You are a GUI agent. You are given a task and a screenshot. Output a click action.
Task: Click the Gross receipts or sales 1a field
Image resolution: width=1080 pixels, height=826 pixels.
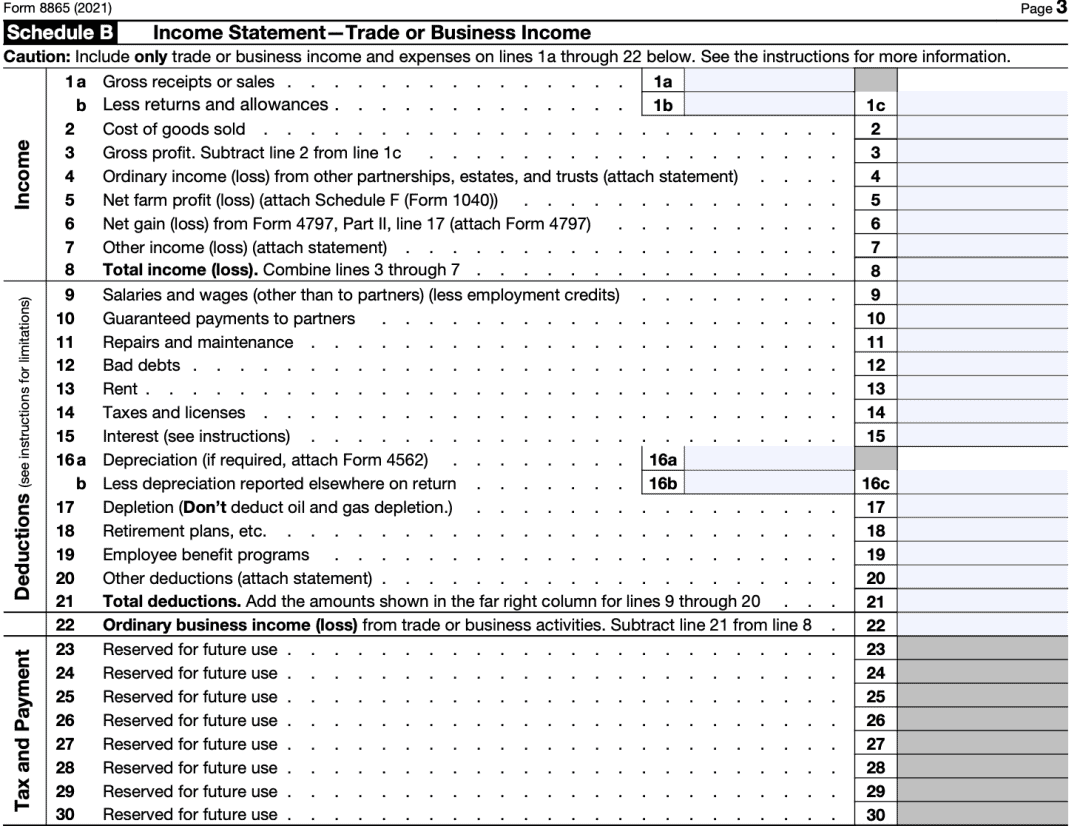tap(770, 80)
